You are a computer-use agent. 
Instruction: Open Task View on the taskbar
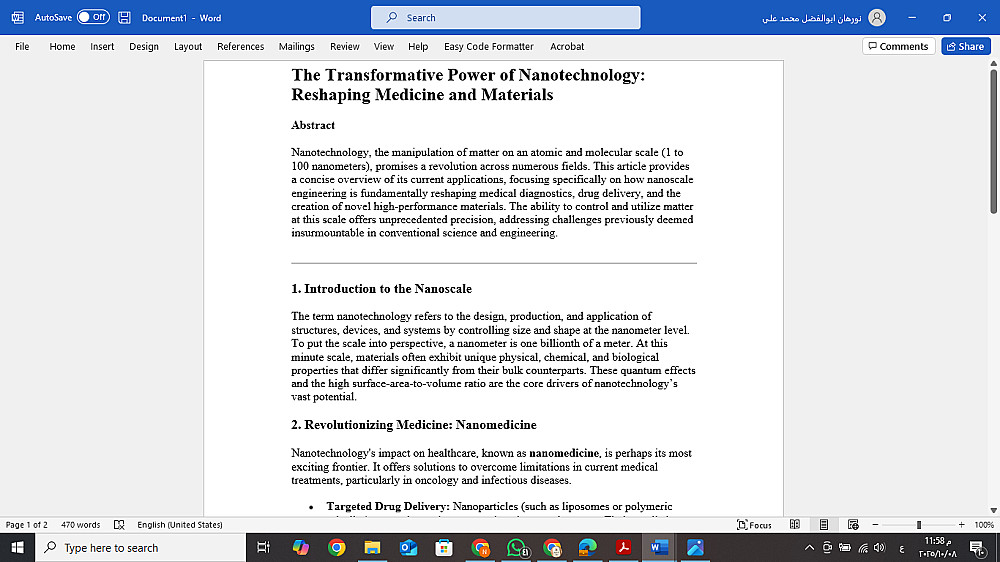coord(263,547)
